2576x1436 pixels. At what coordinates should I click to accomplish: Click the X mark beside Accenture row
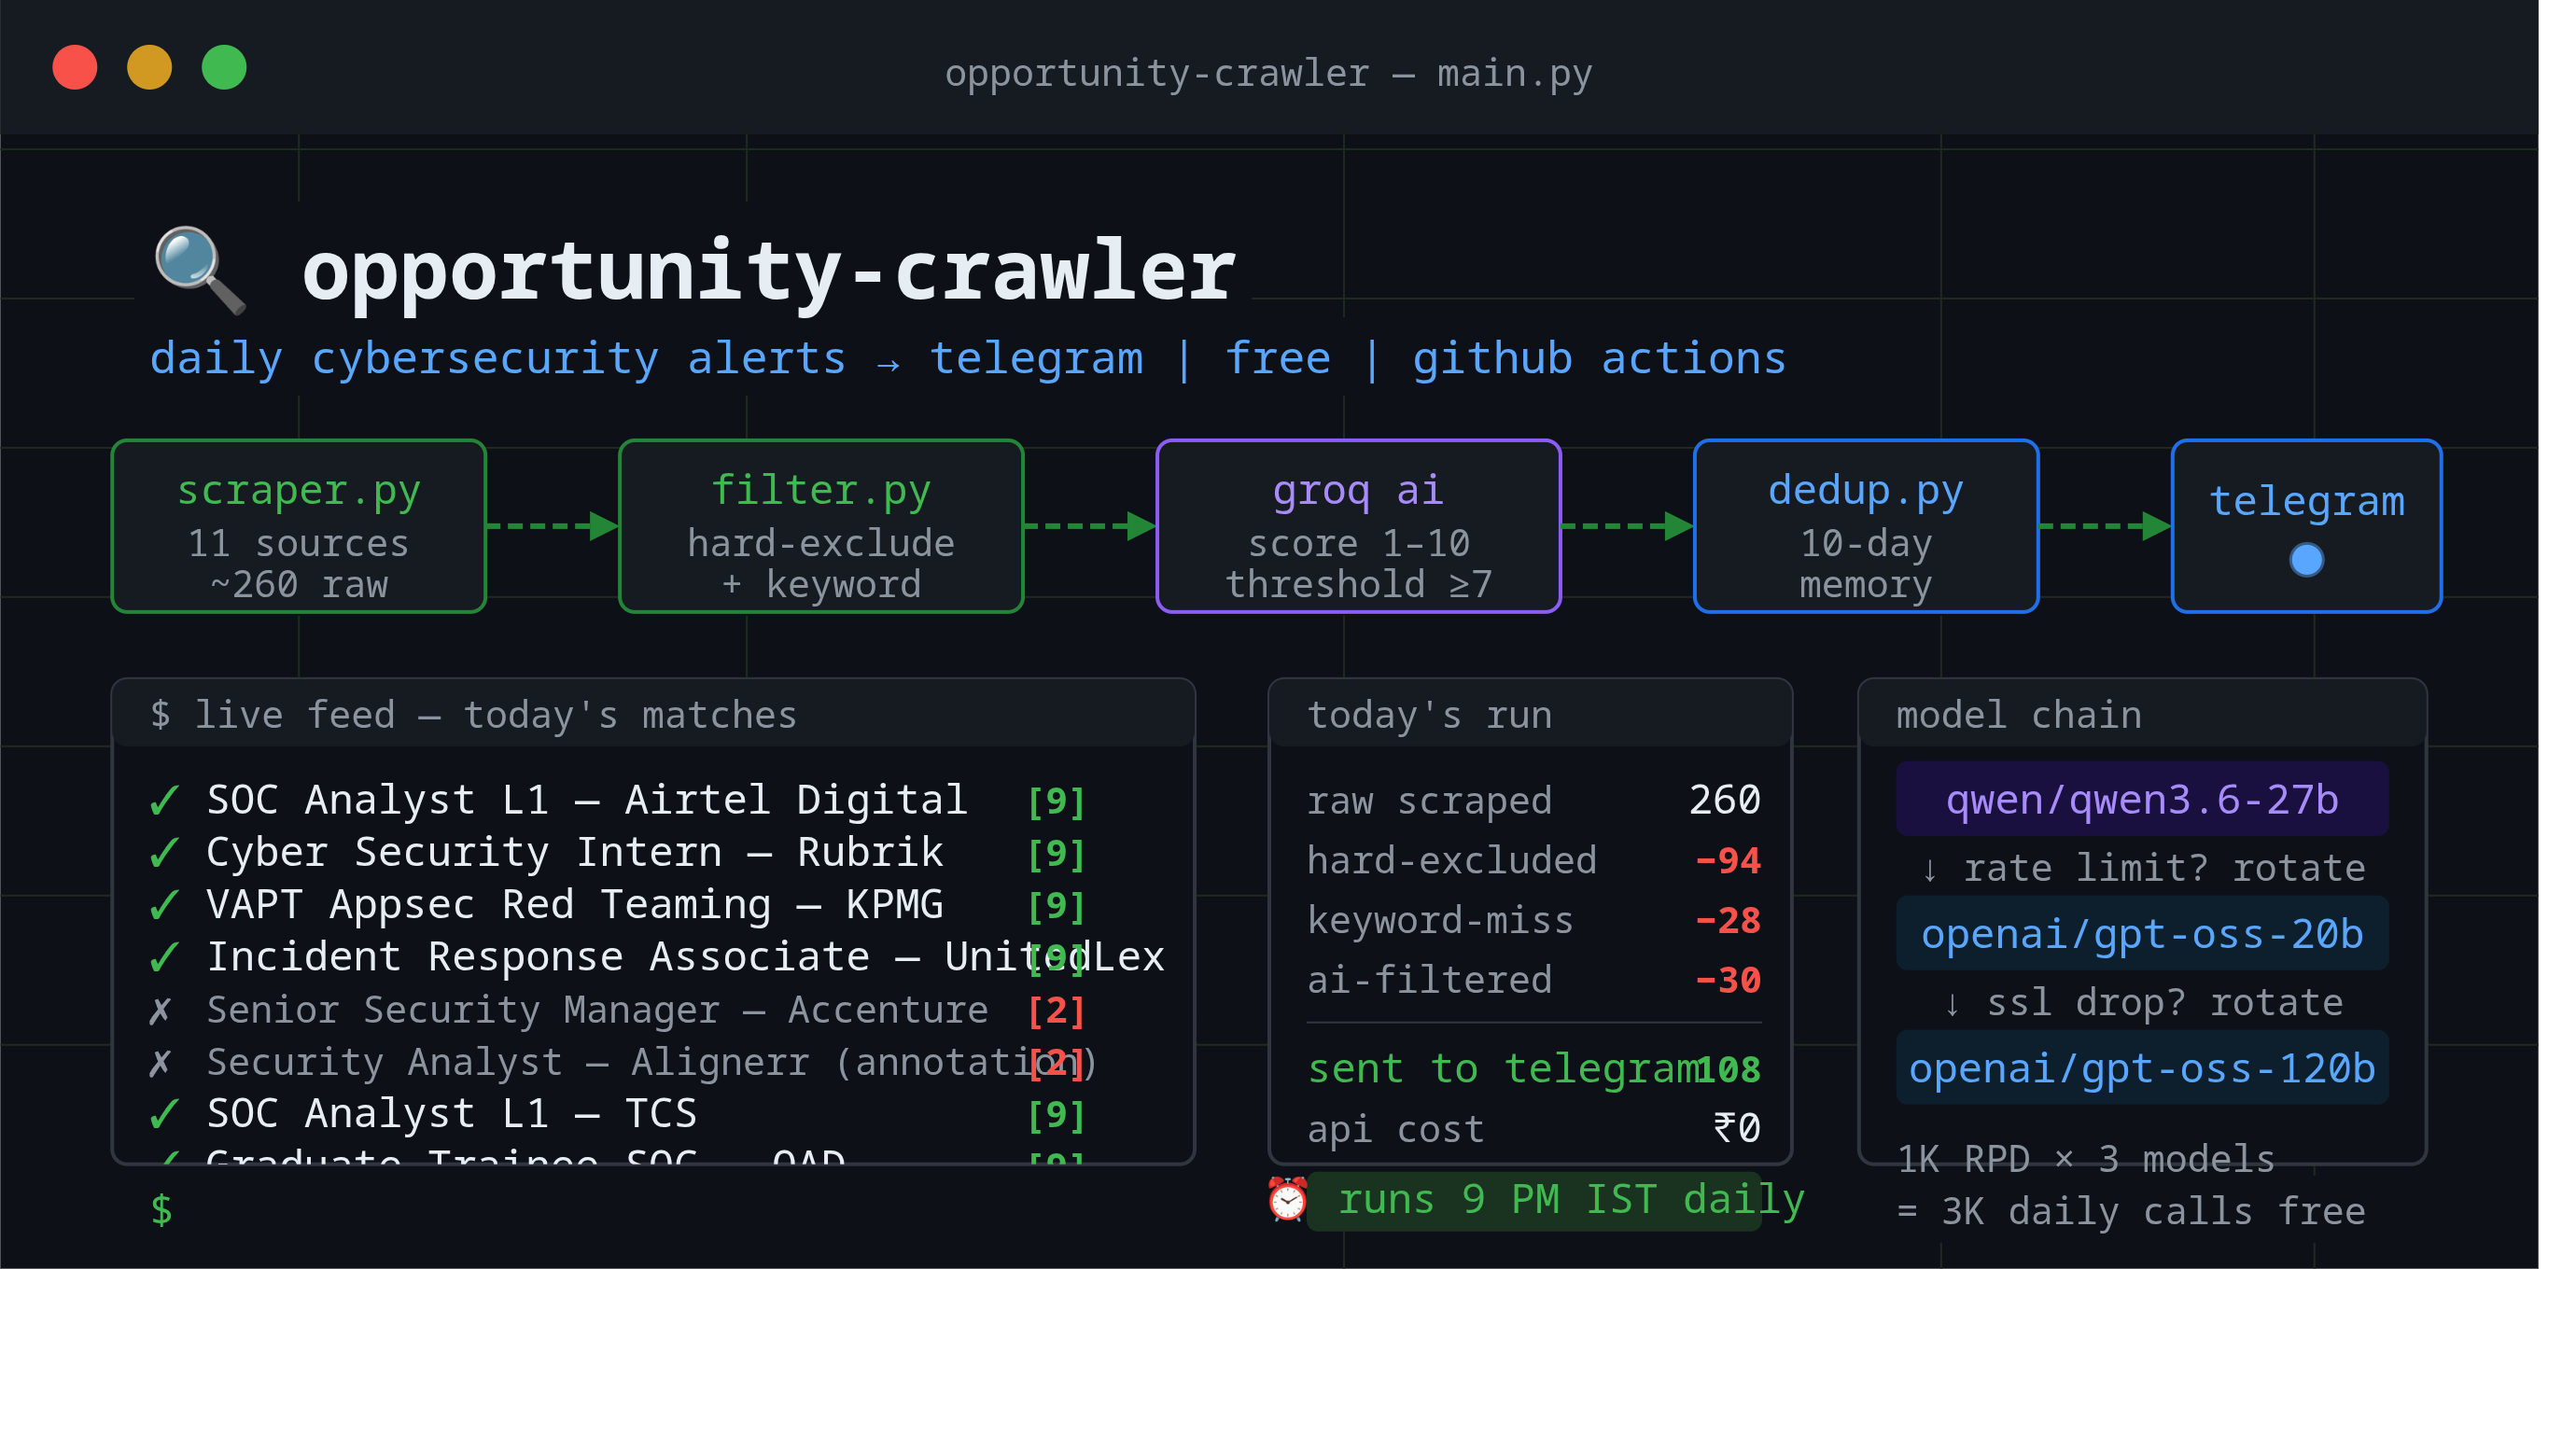160,1010
